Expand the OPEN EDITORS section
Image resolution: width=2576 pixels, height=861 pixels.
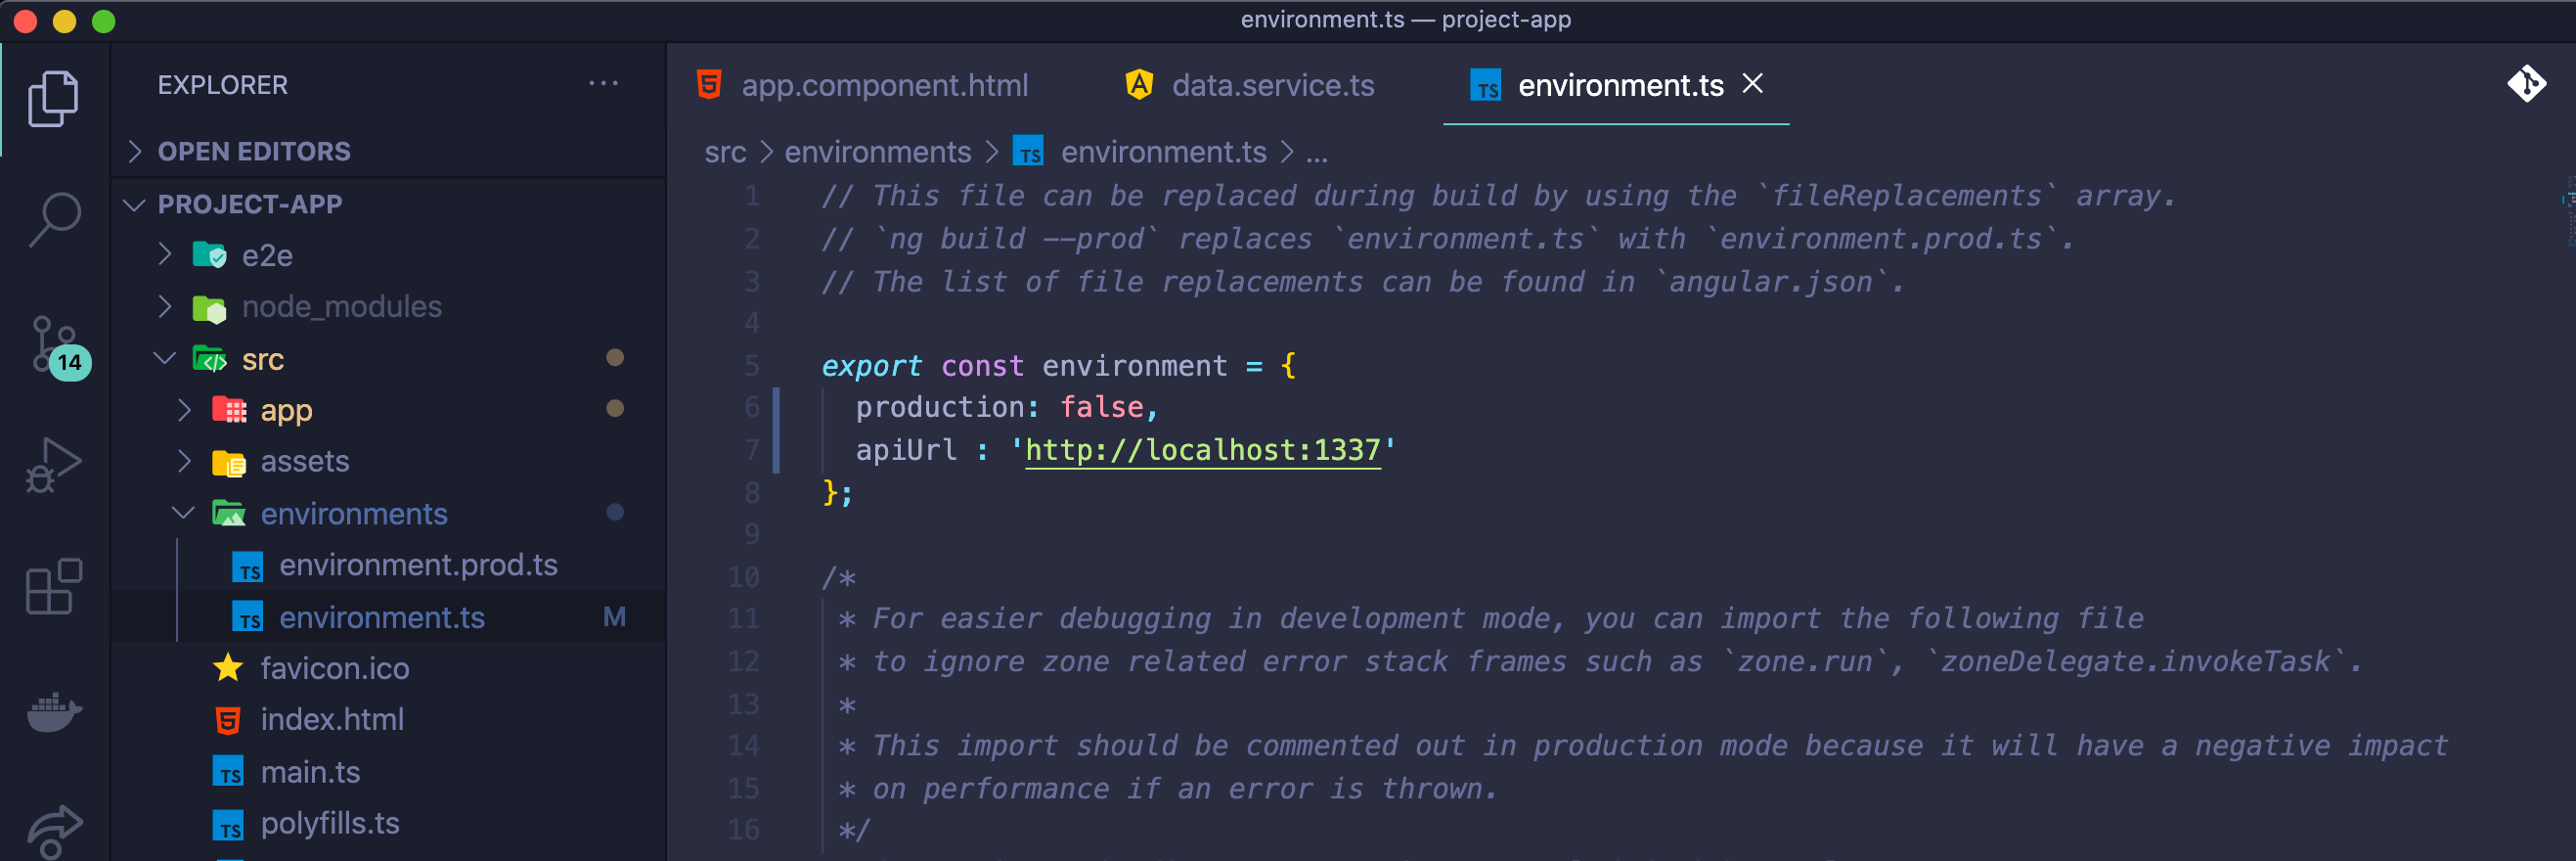(x=254, y=151)
